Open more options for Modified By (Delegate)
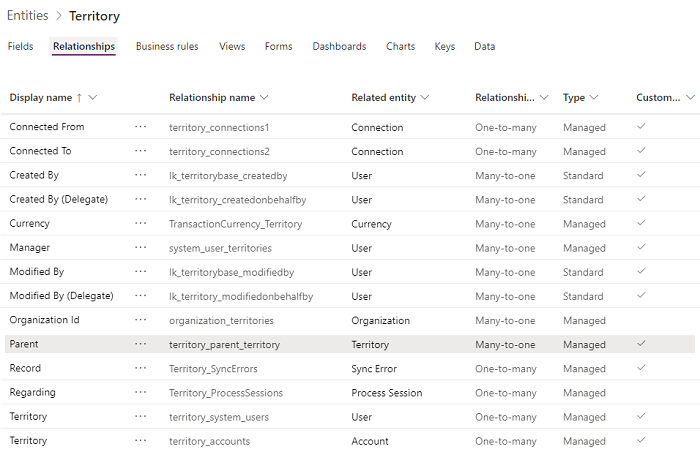This screenshot has width=700, height=460. (x=141, y=296)
